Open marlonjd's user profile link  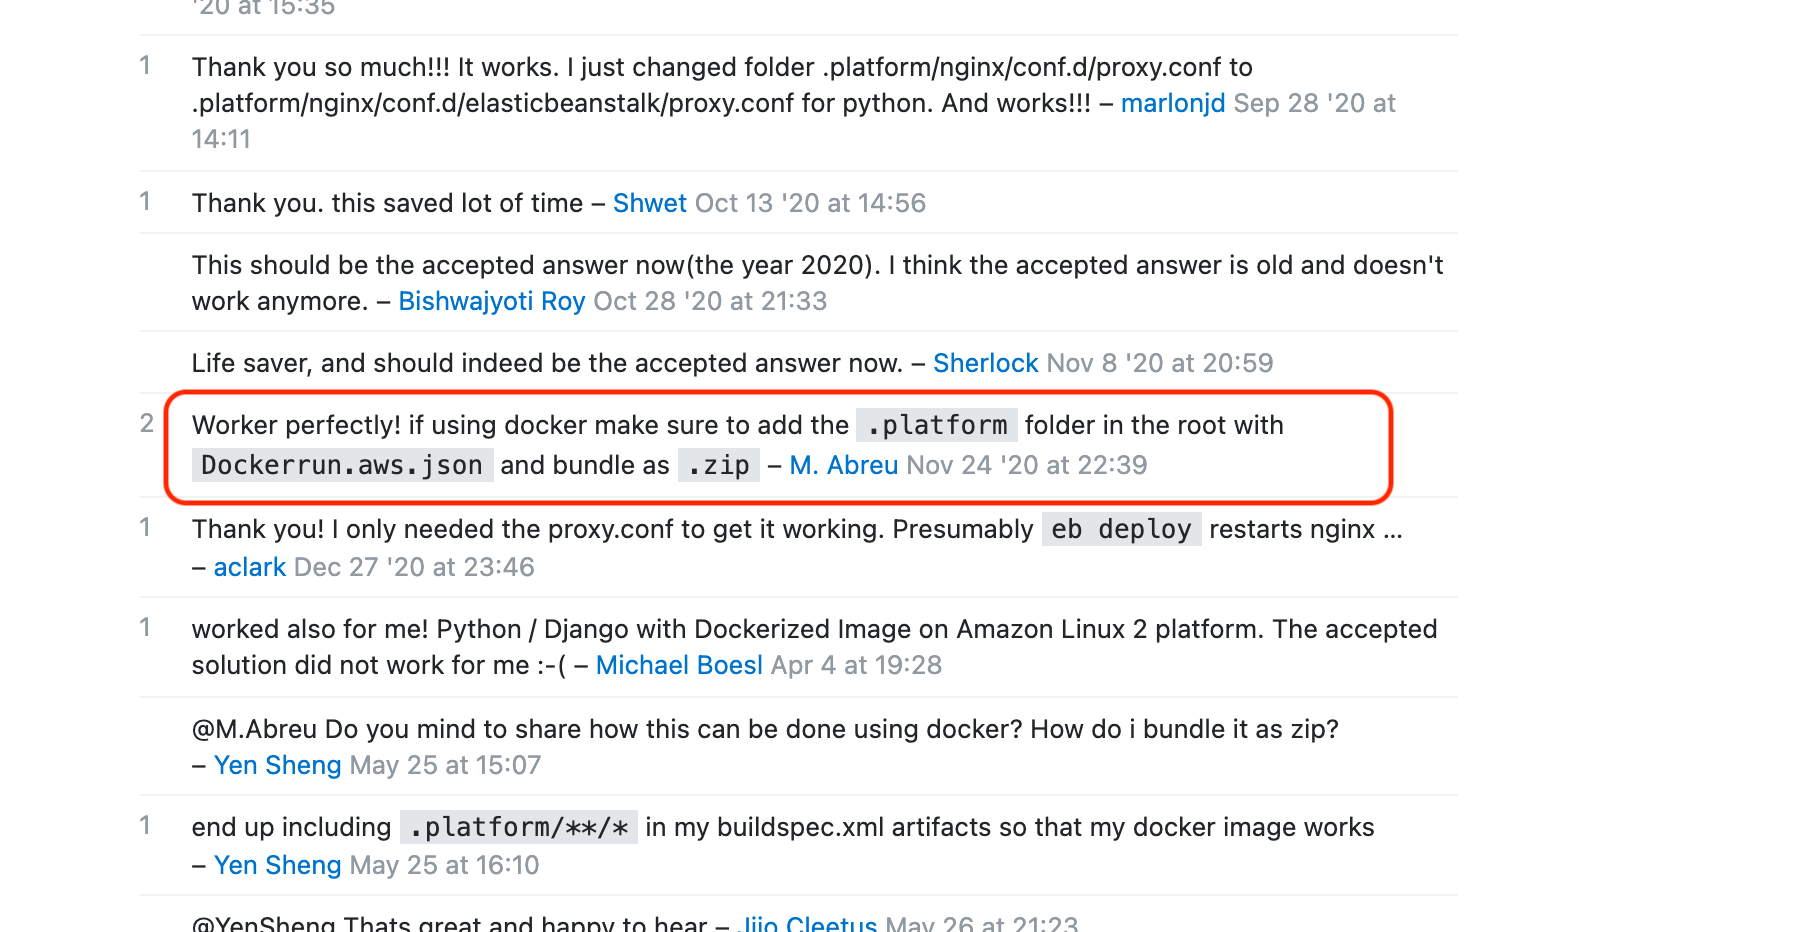pyautogui.click(x=1172, y=103)
